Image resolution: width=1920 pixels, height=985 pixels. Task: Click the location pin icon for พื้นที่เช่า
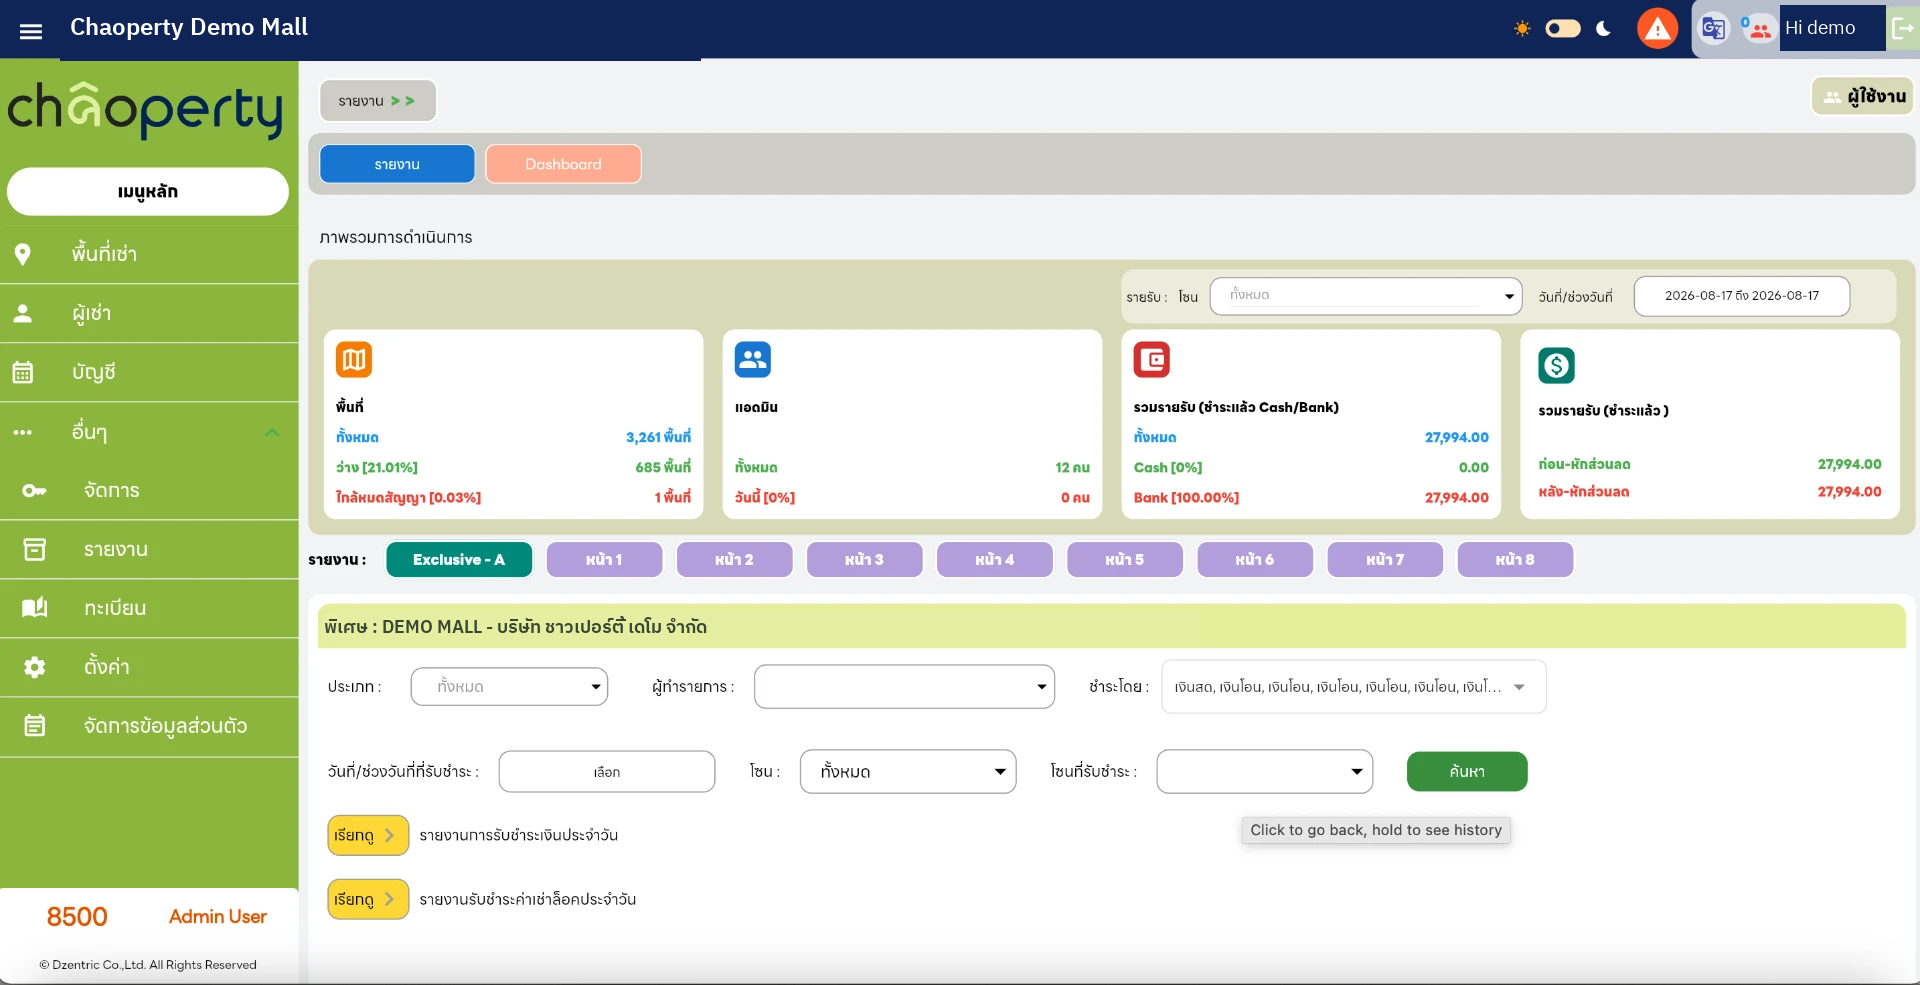[23, 254]
